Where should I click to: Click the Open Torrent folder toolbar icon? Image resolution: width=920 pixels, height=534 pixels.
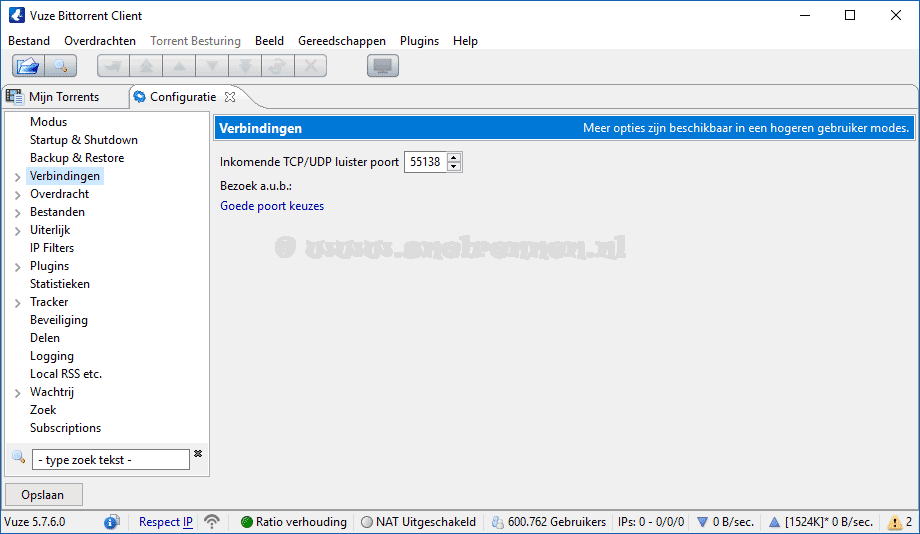click(x=28, y=66)
